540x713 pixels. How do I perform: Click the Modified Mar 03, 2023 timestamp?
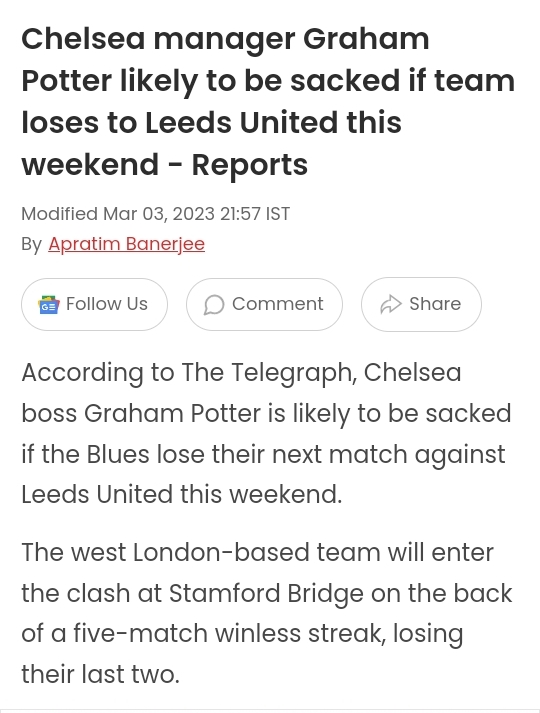155,214
